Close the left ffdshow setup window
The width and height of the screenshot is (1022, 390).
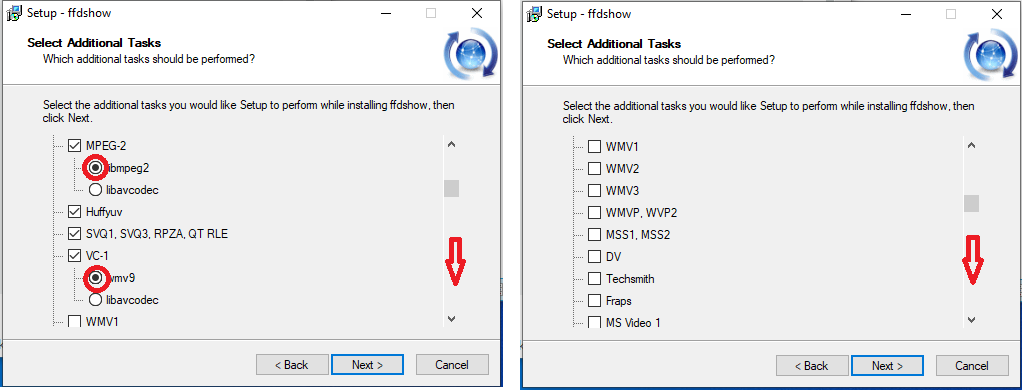point(478,13)
